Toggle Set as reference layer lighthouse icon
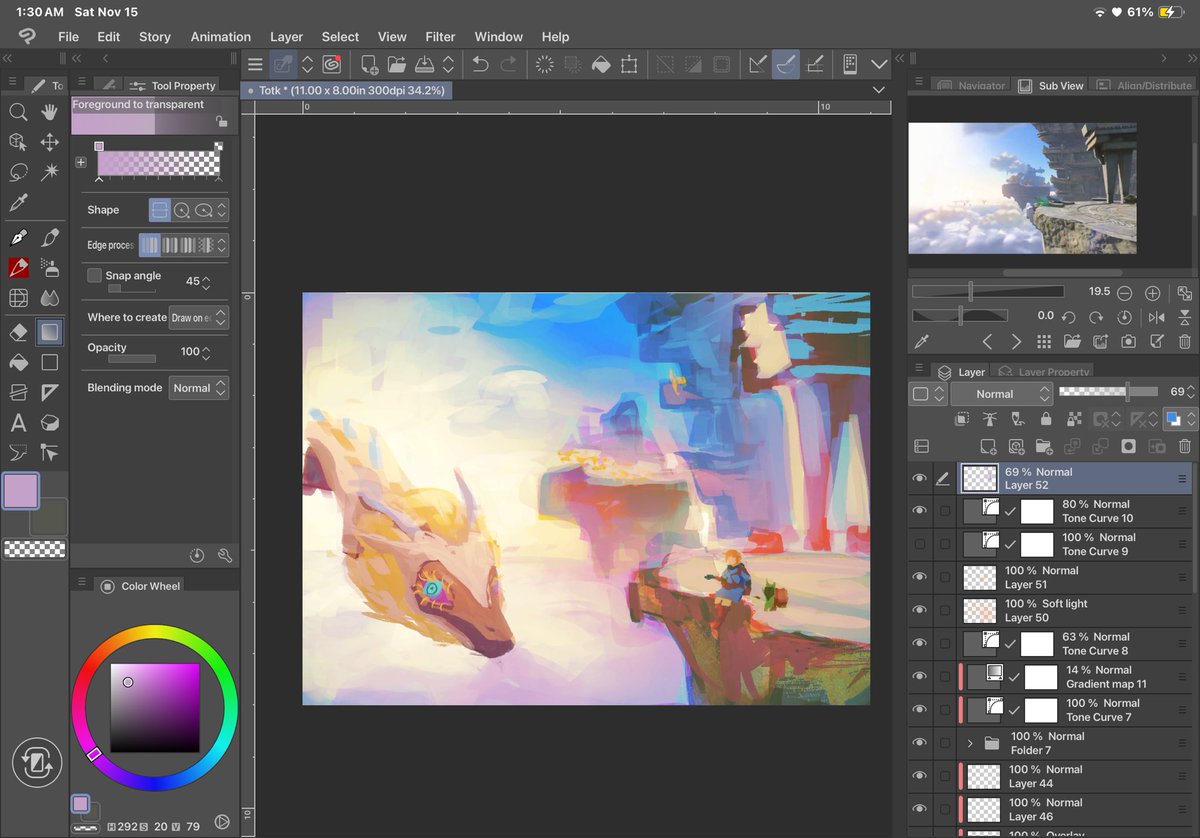1200x838 pixels. [x=990, y=420]
